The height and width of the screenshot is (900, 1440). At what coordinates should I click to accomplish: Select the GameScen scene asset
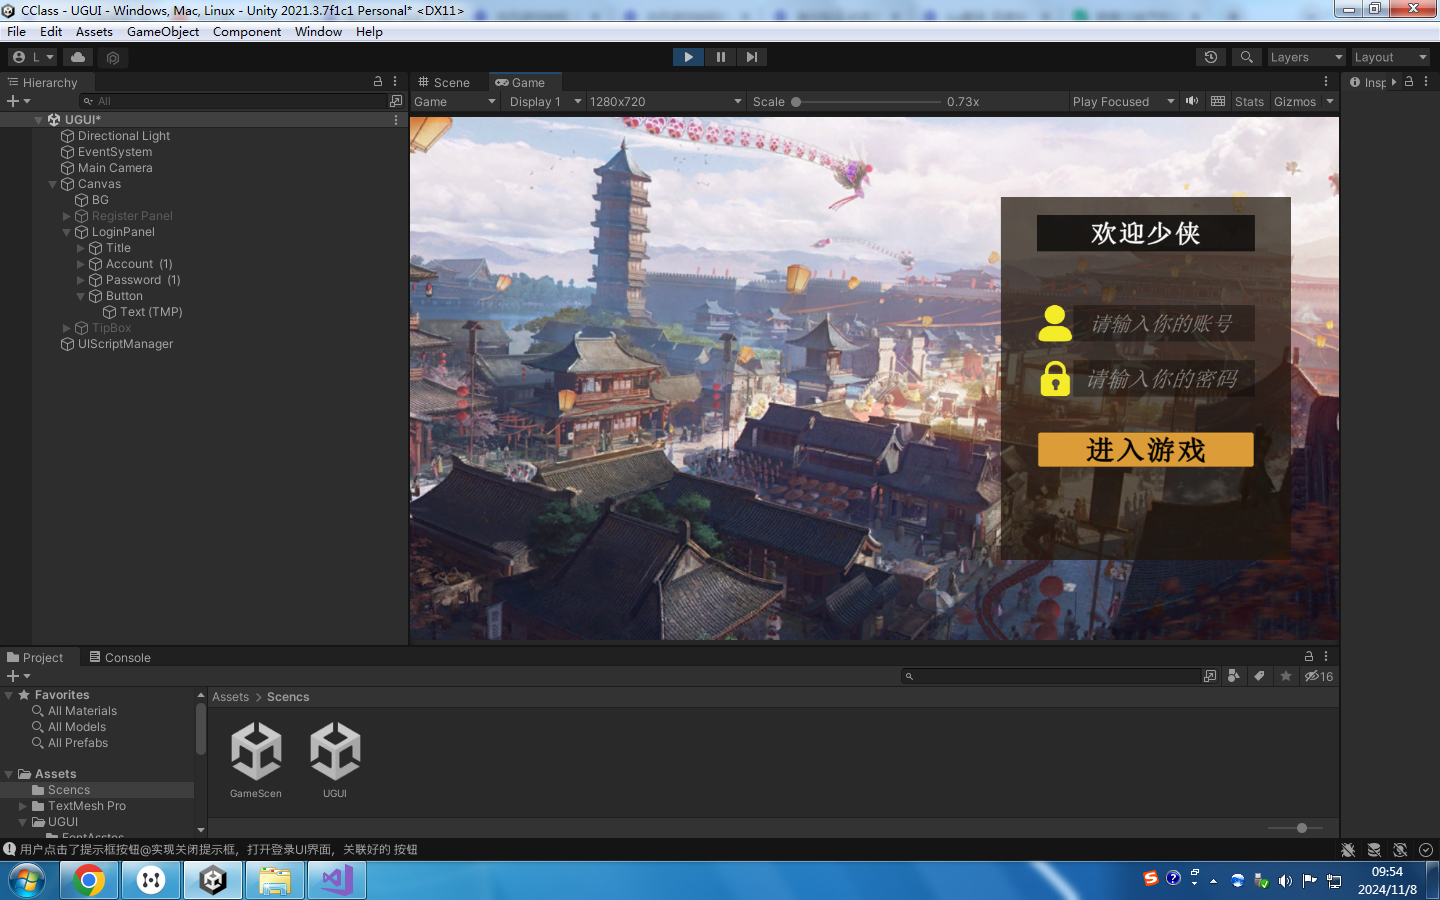(x=256, y=760)
